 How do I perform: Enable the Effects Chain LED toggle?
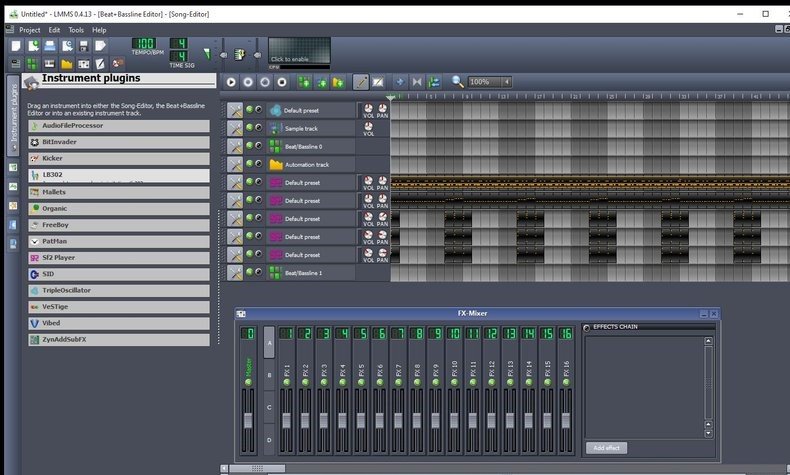pyautogui.click(x=587, y=328)
